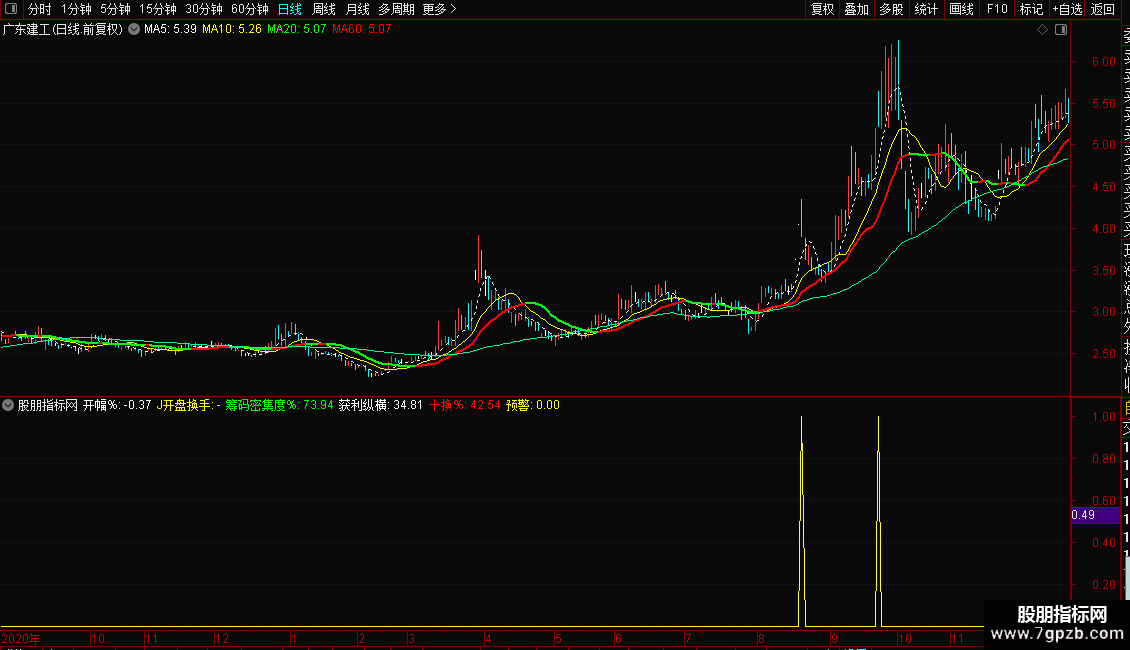
Task: Select the 15分钟 period tab
Action: [158, 9]
